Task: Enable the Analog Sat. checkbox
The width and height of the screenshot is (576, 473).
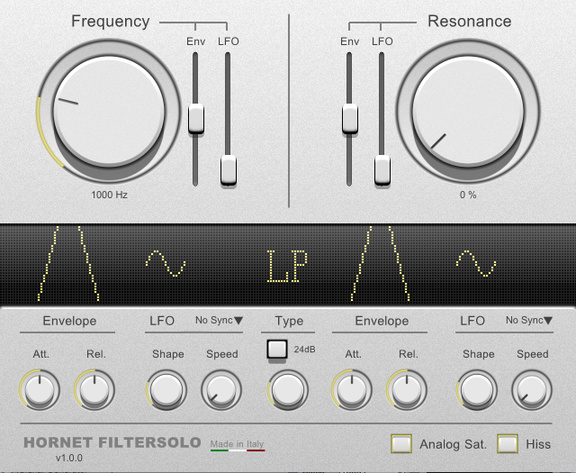Action: [x=401, y=444]
